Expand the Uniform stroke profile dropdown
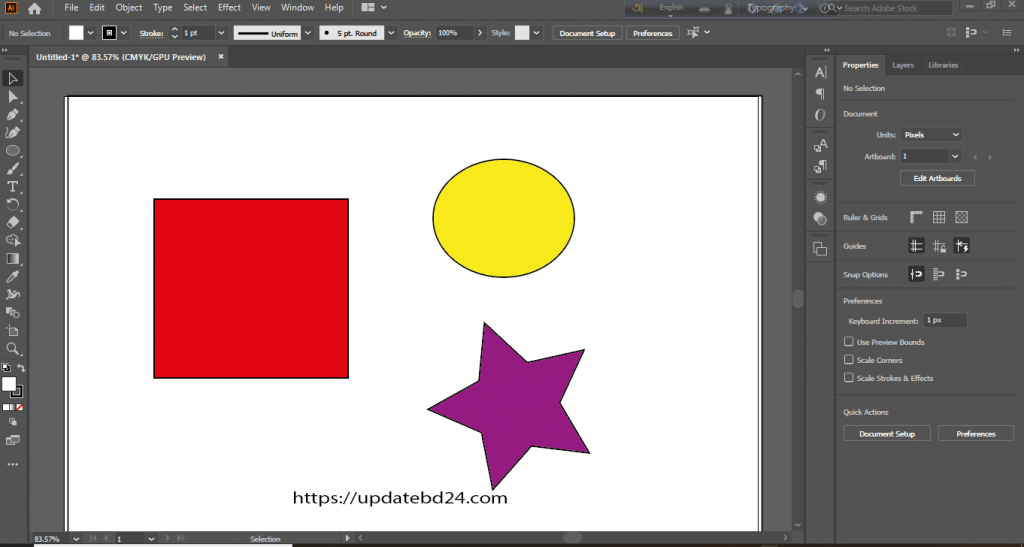This screenshot has height=547, width=1024. click(x=307, y=33)
